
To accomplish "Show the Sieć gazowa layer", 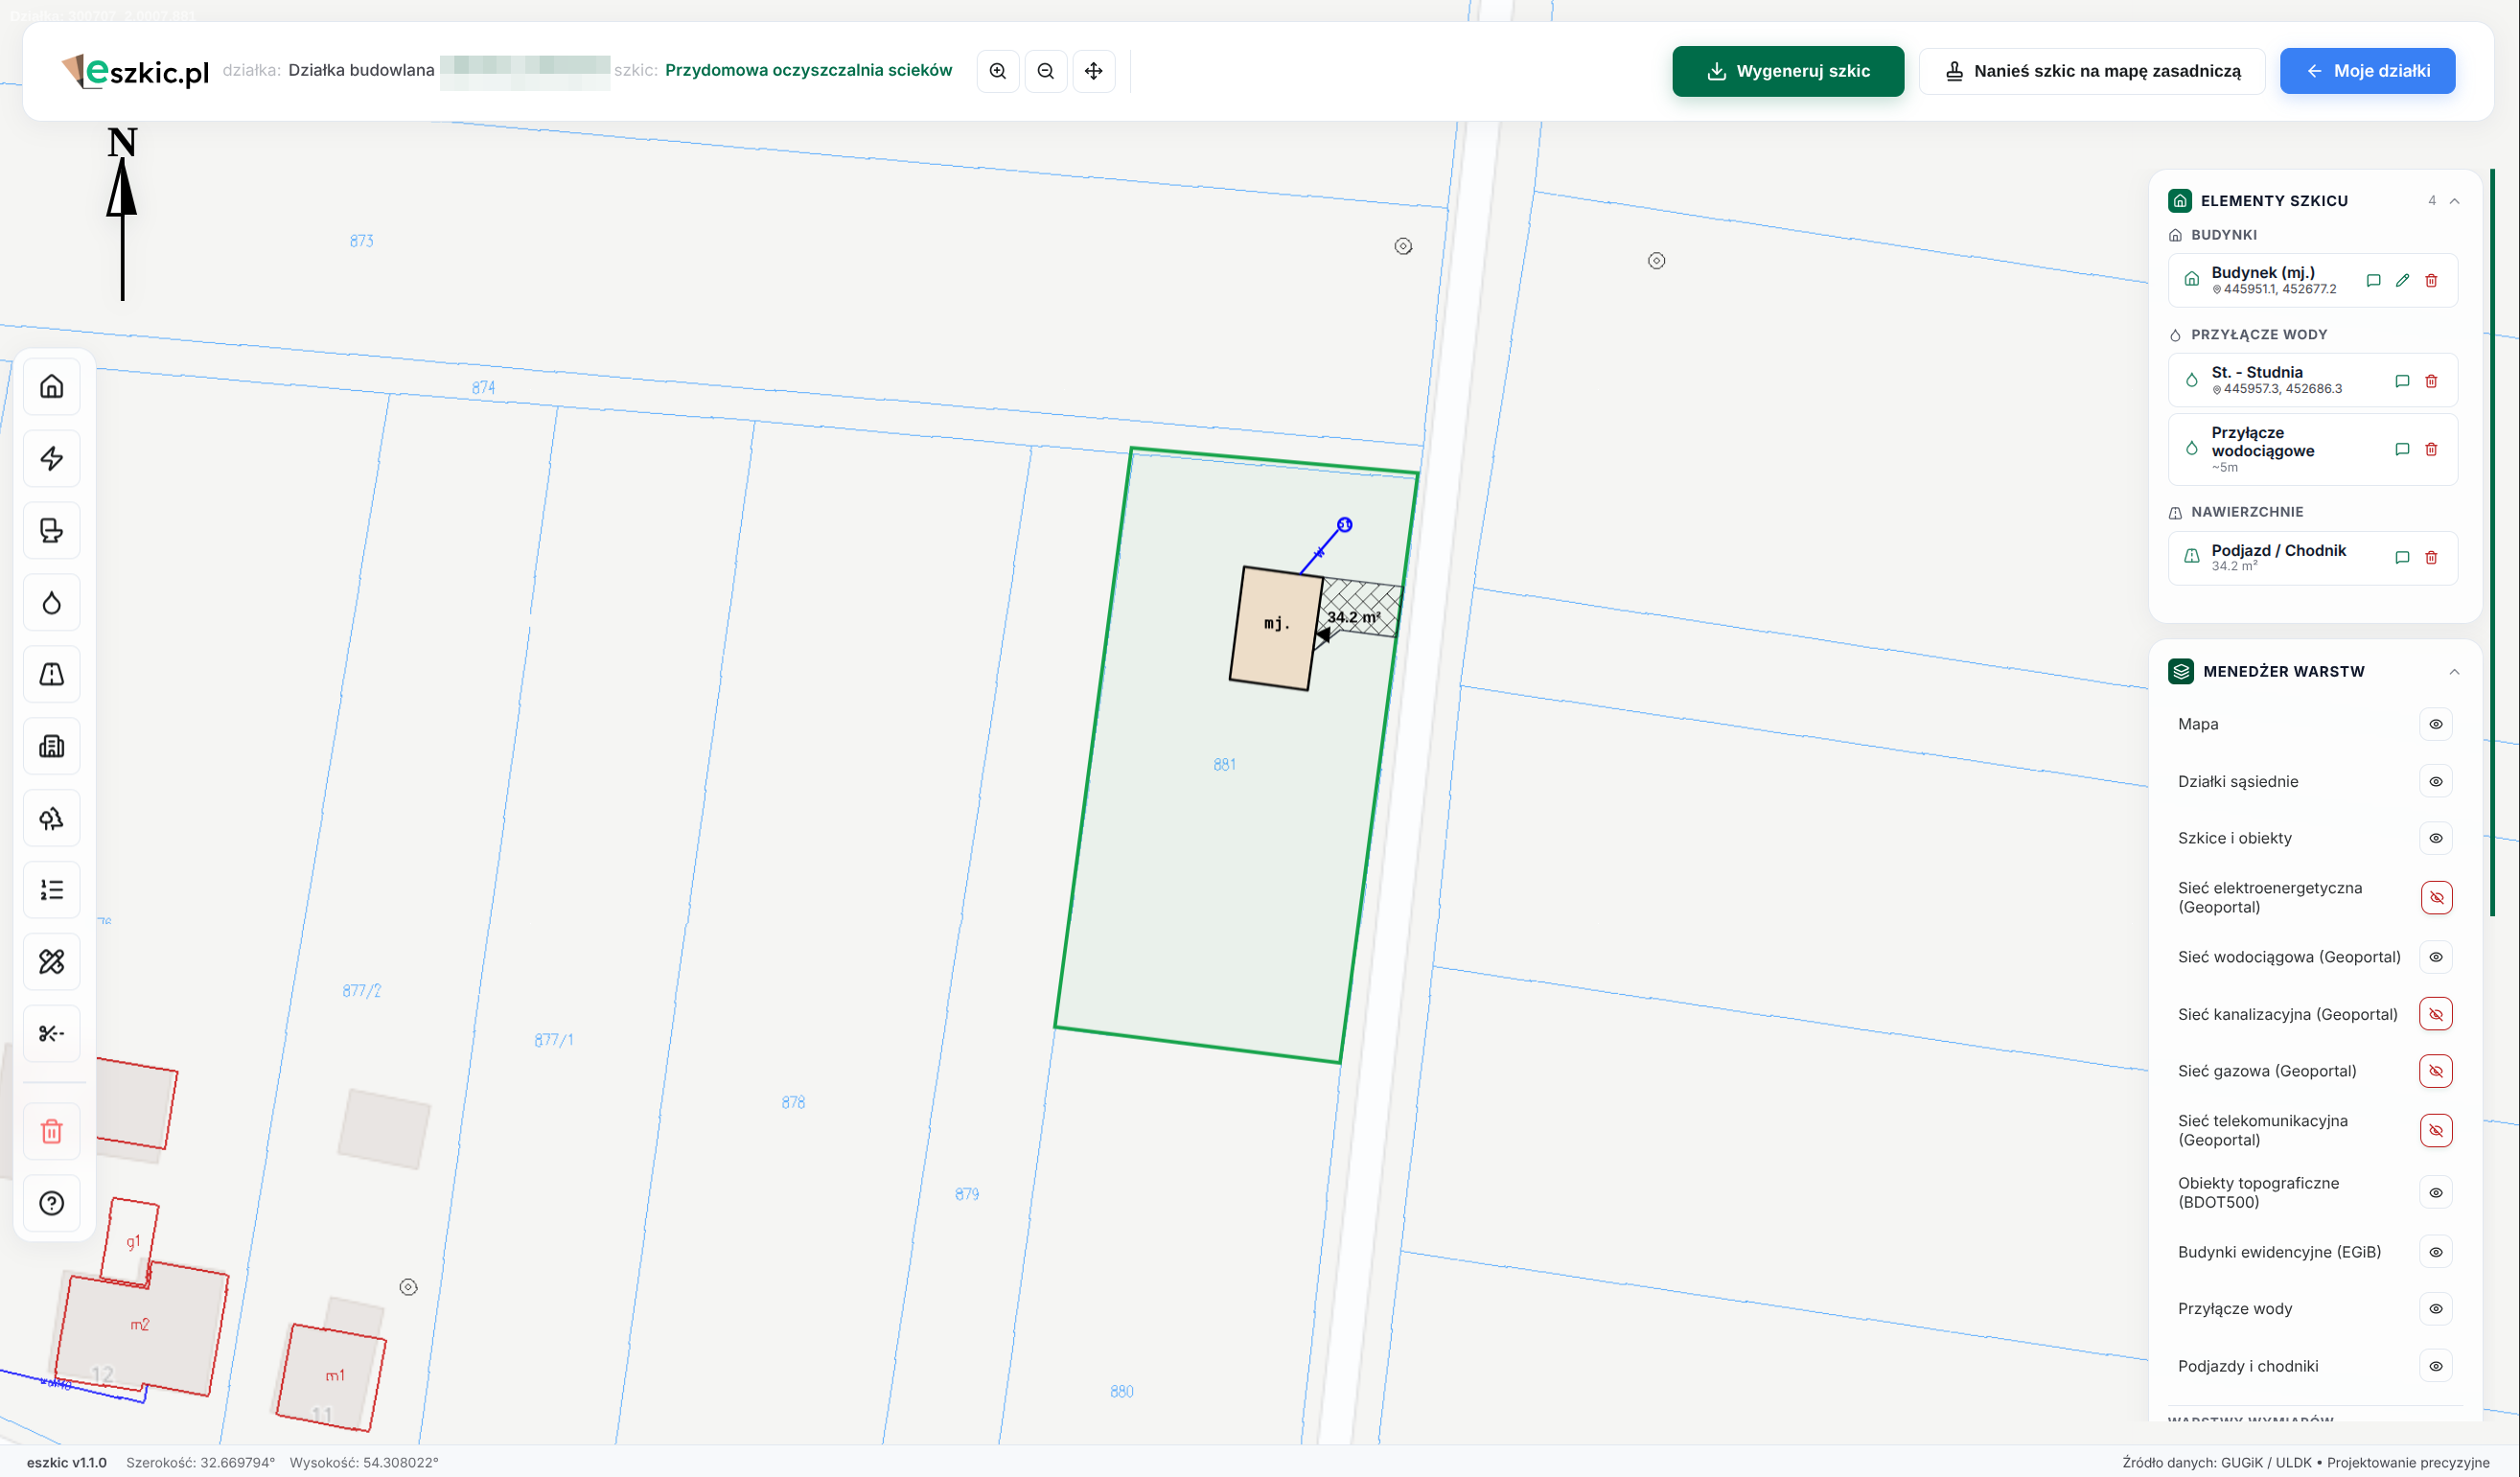I will (2436, 1071).
